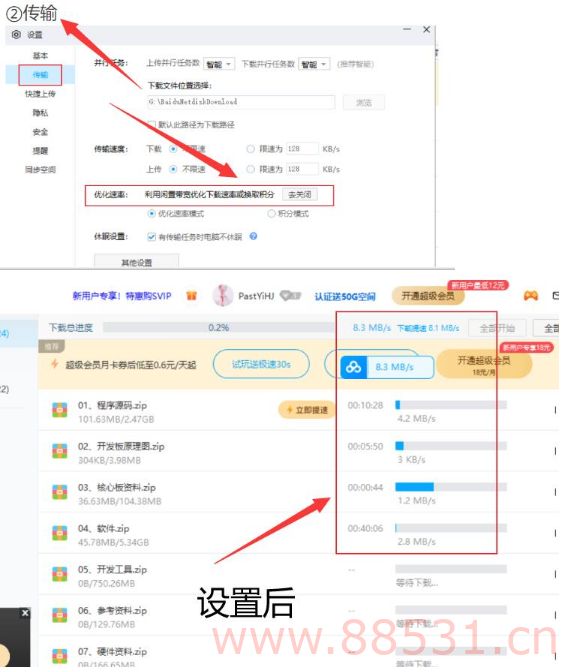
Task: Click the progress bar of 03、核心板资料.zip
Action: [x=451, y=487]
